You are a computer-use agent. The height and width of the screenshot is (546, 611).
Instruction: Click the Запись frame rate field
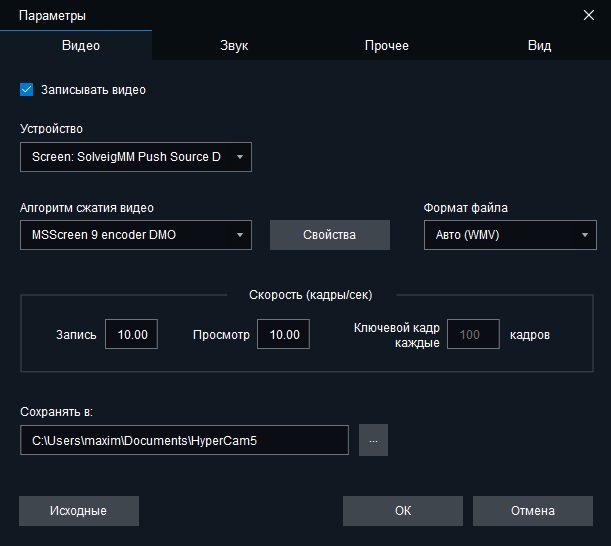click(x=132, y=334)
